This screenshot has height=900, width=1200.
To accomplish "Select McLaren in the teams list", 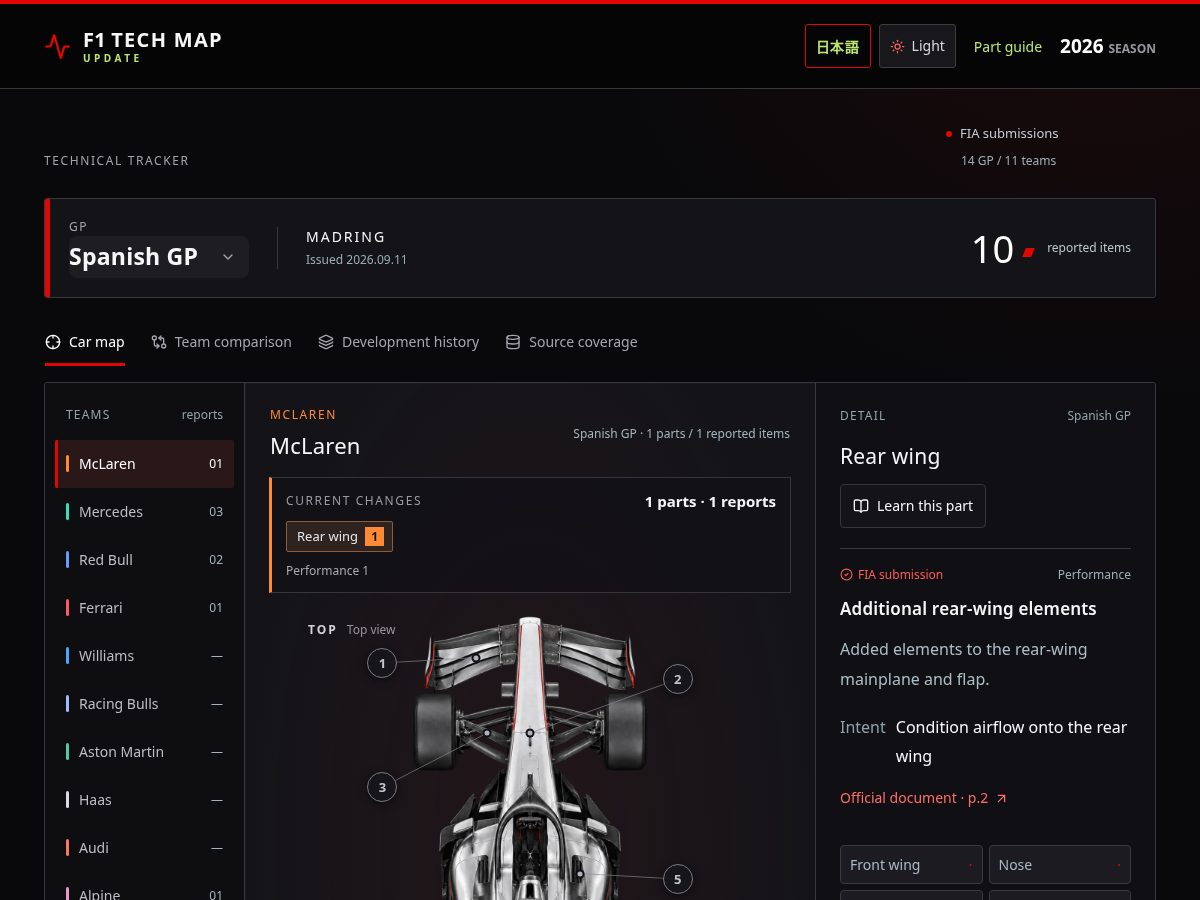I will pyautogui.click(x=144, y=464).
